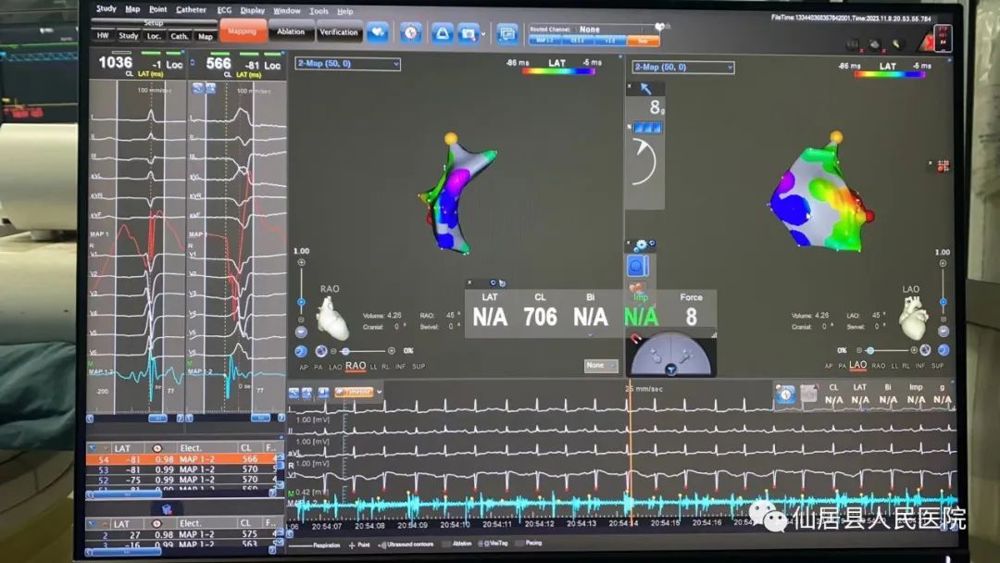Viewport: 1000px width, 563px height.
Task: Click the LAO heart orientation thumbnail
Action: coord(913,317)
